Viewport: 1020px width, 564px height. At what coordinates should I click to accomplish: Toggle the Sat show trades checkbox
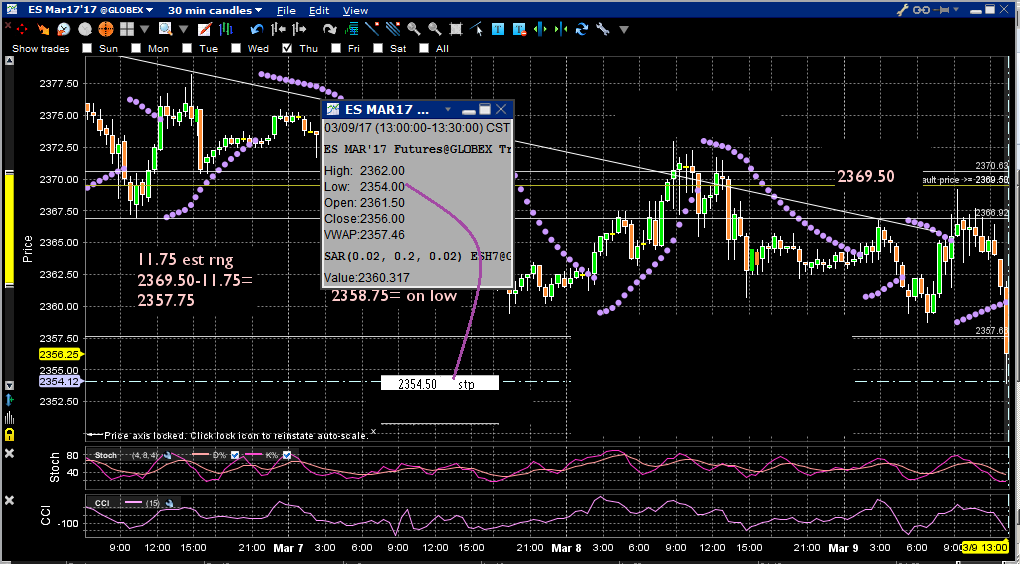377,48
